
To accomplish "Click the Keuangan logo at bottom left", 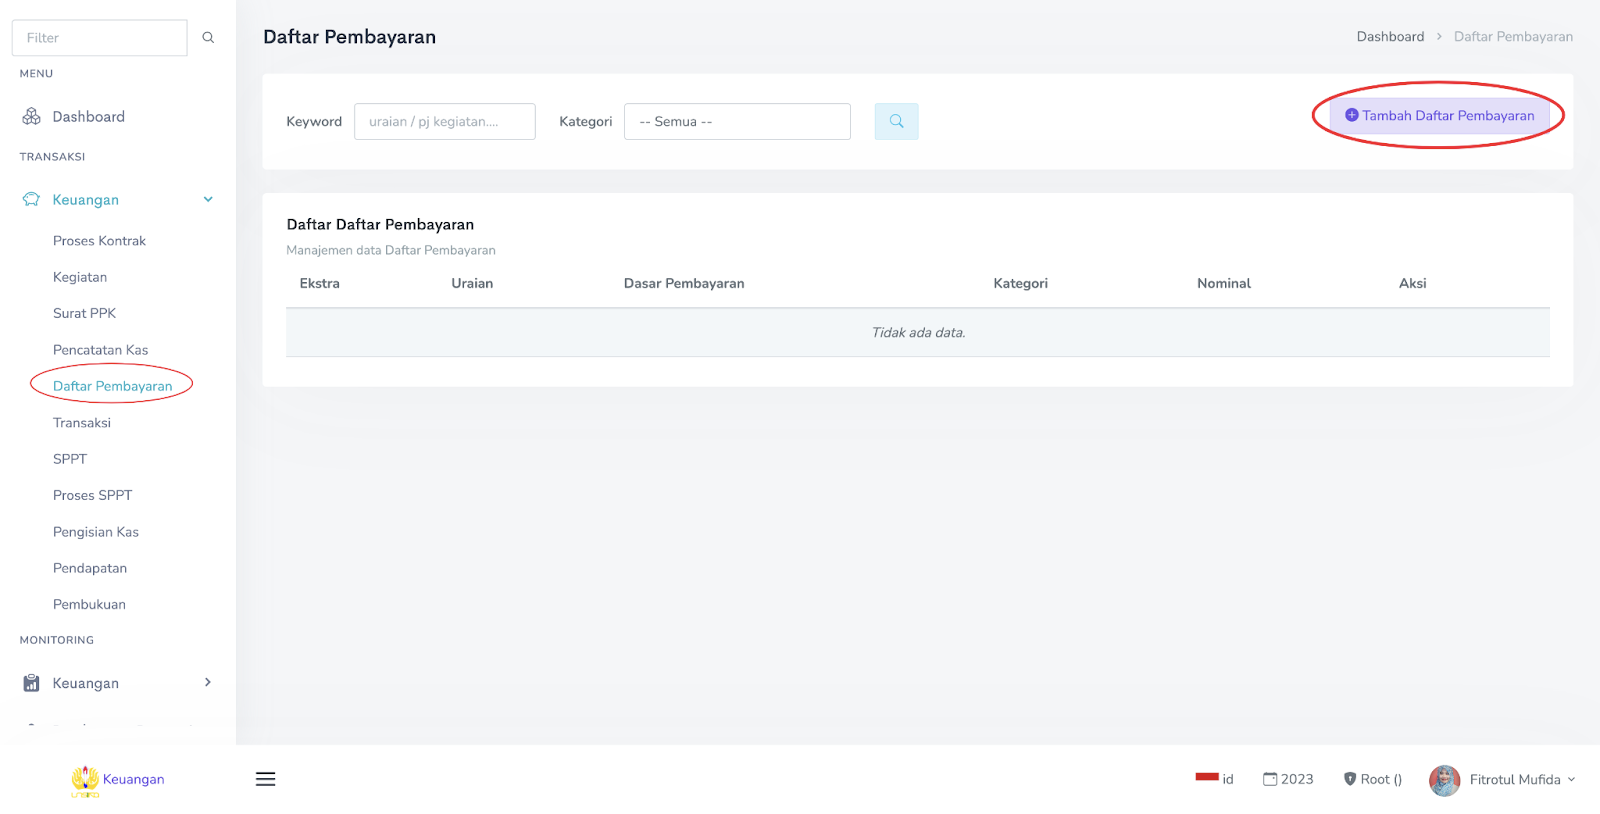I will [86, 780].
